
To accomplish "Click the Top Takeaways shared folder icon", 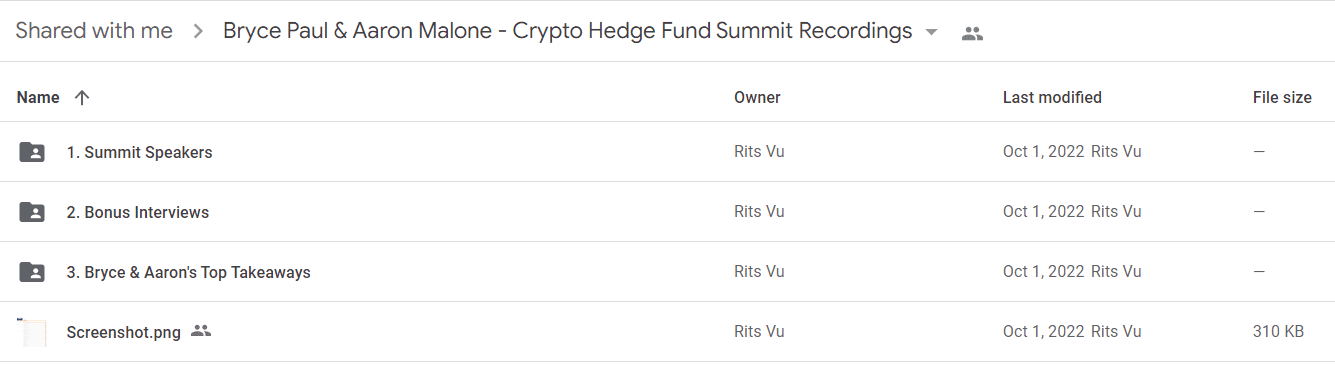I will coord(32,272).
